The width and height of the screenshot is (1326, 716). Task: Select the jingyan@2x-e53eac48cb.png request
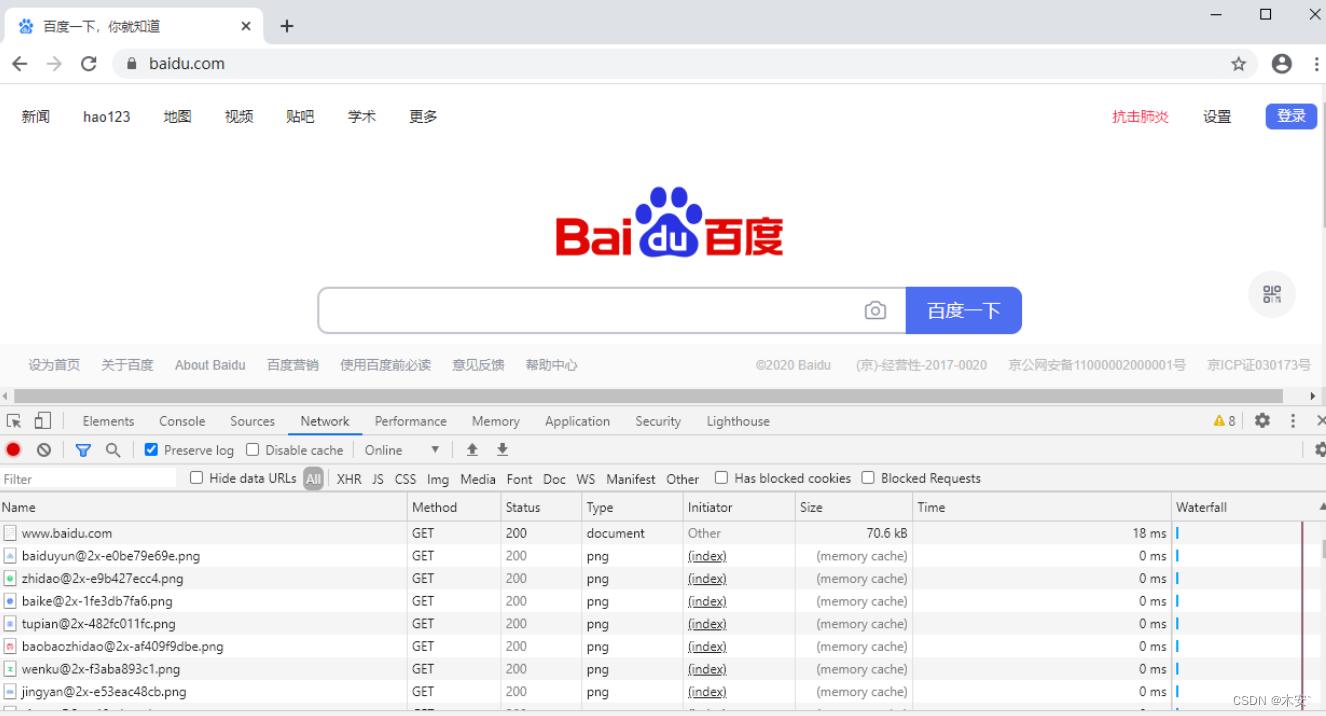[x=104, y=692]
